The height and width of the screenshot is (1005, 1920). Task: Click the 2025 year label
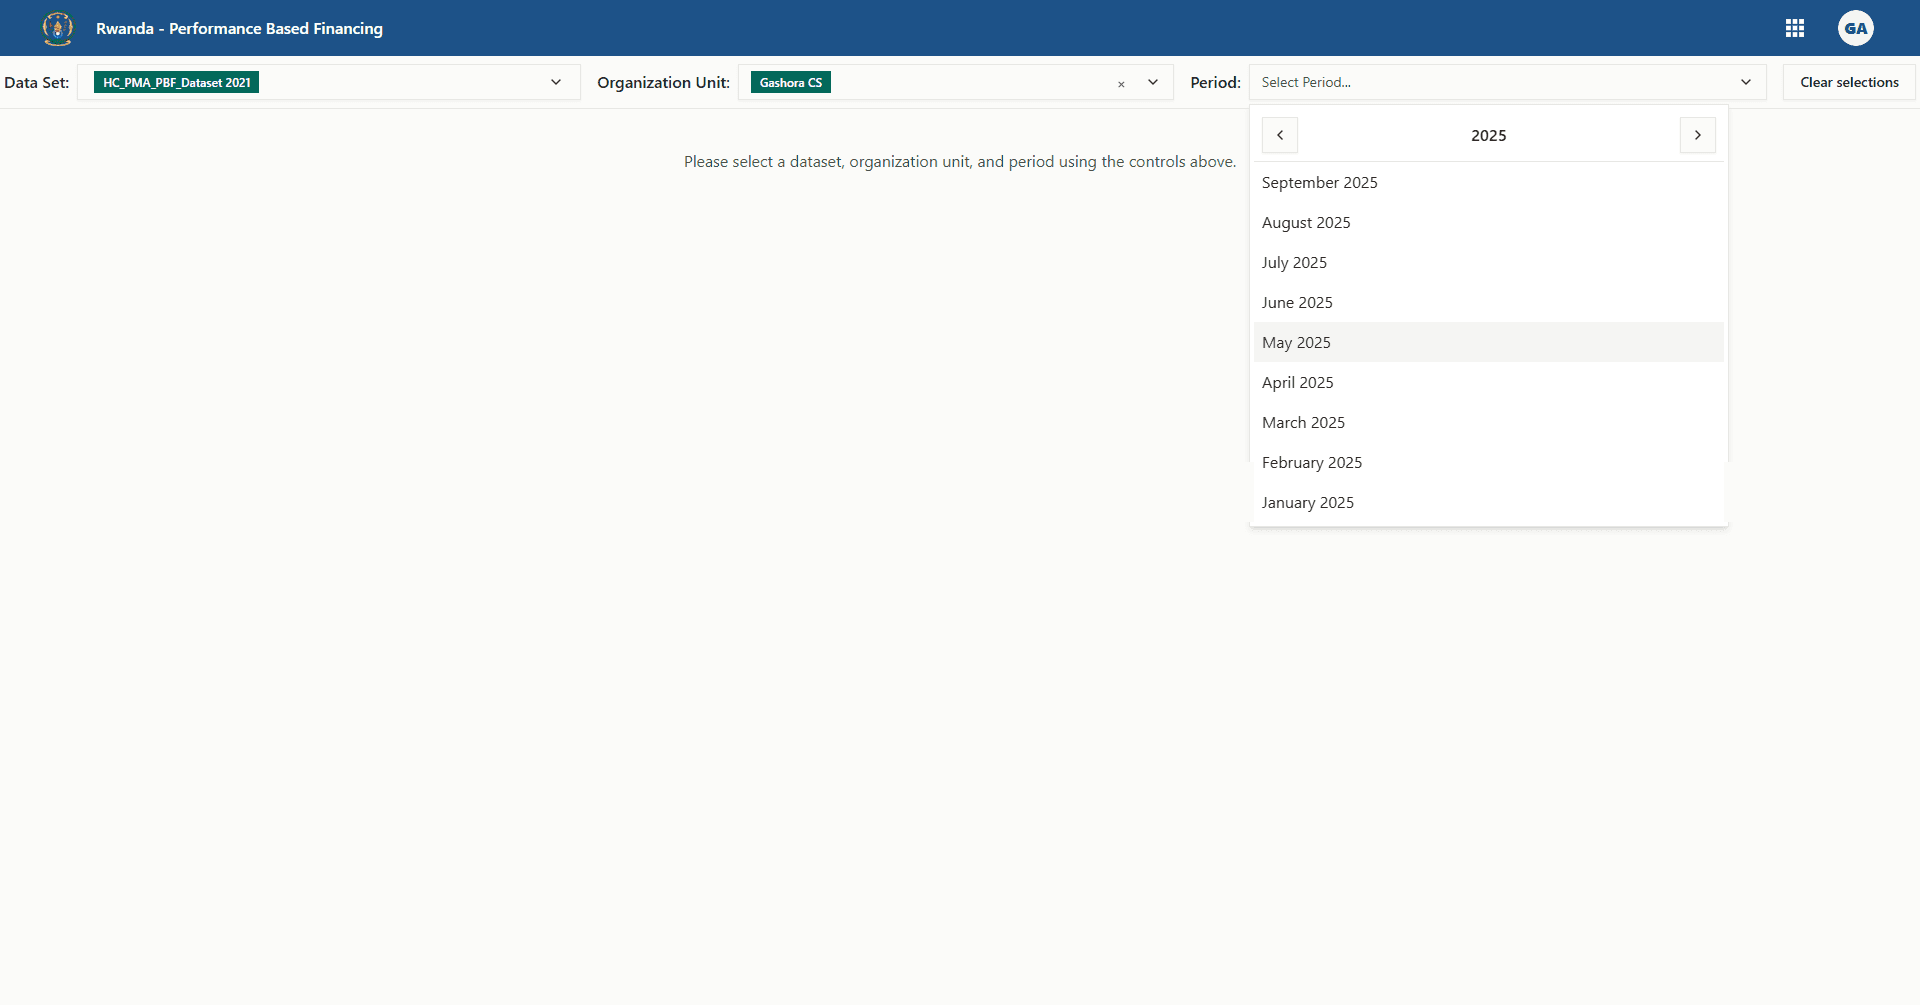(x=1489, y=135)
